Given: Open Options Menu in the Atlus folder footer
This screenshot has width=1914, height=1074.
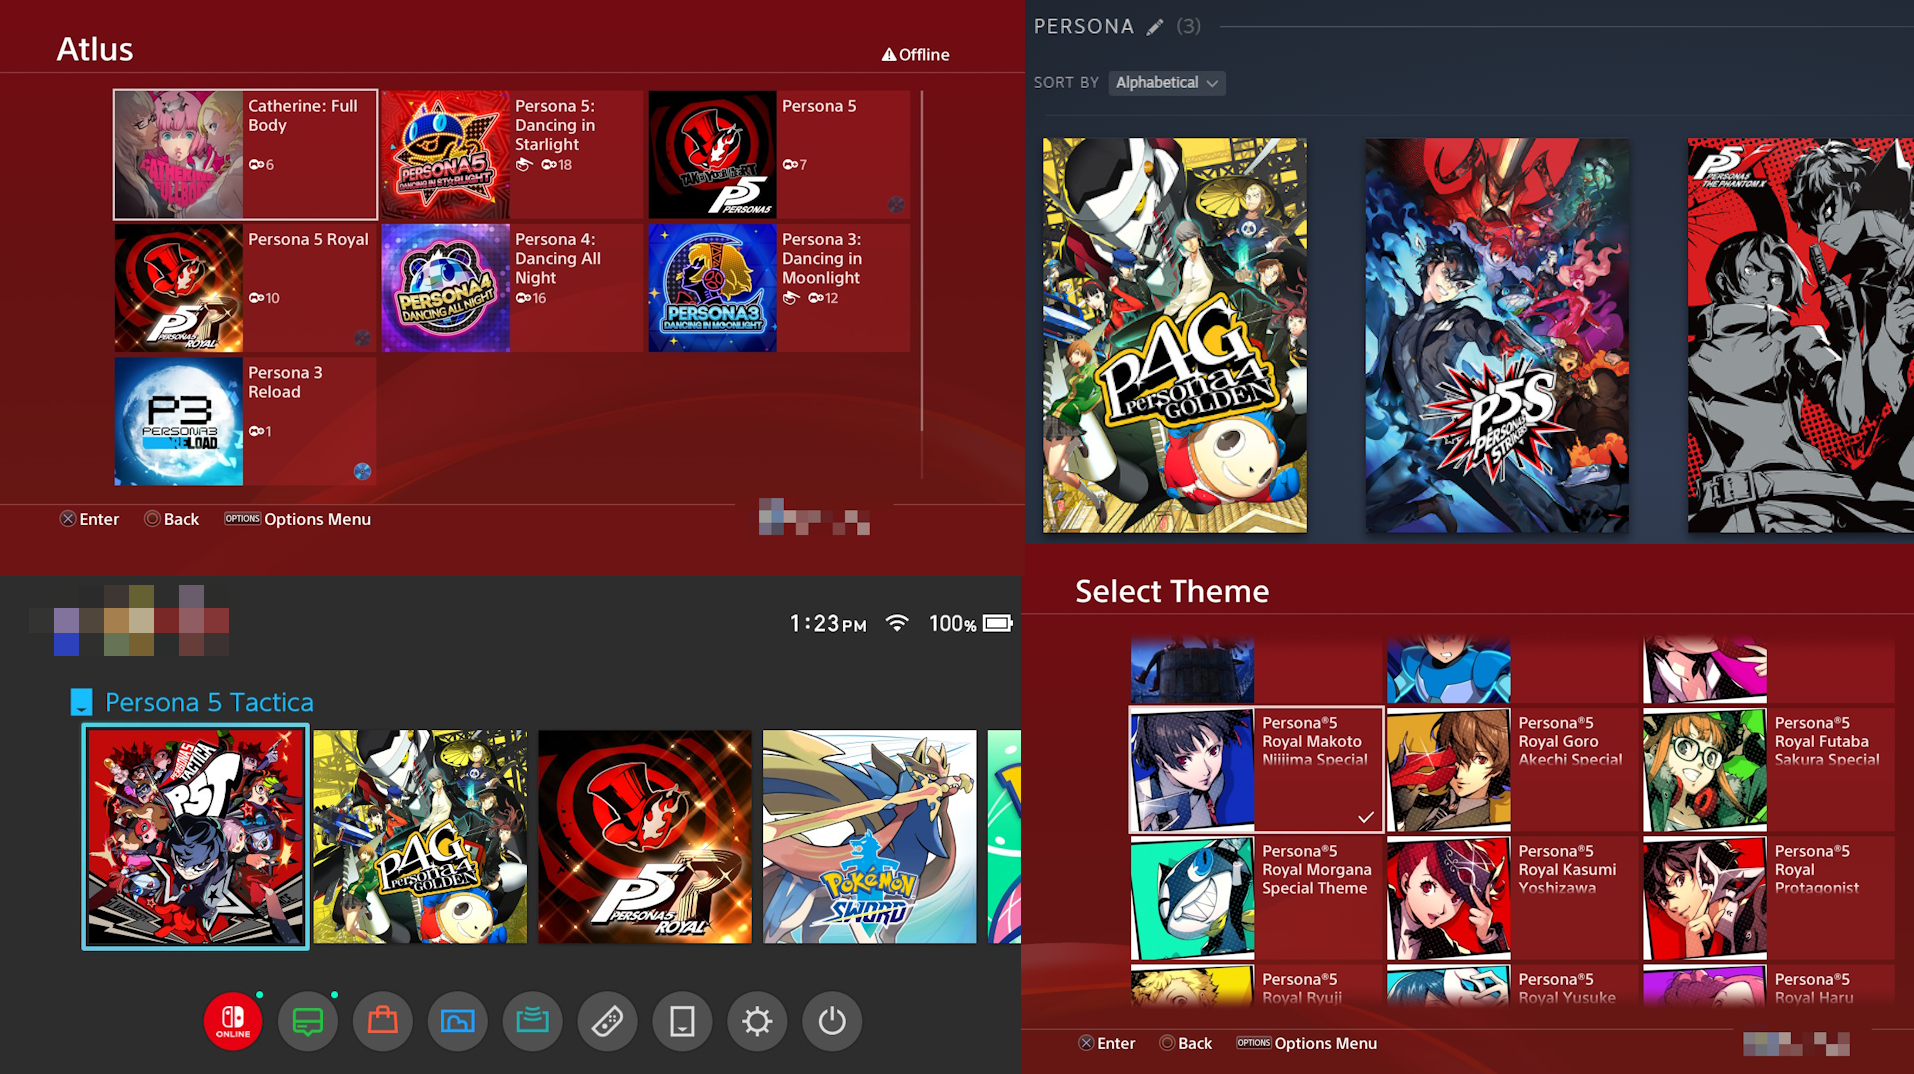Looking at the screenshot, I should coord(297,519).
